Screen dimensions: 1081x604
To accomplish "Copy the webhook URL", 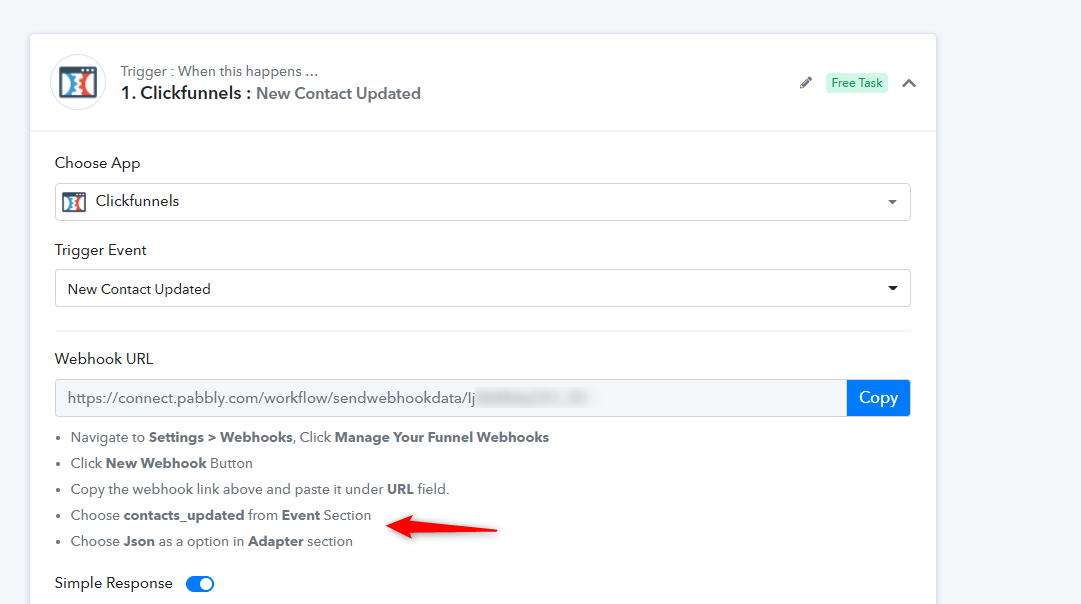I will click(x=878, y=398).
